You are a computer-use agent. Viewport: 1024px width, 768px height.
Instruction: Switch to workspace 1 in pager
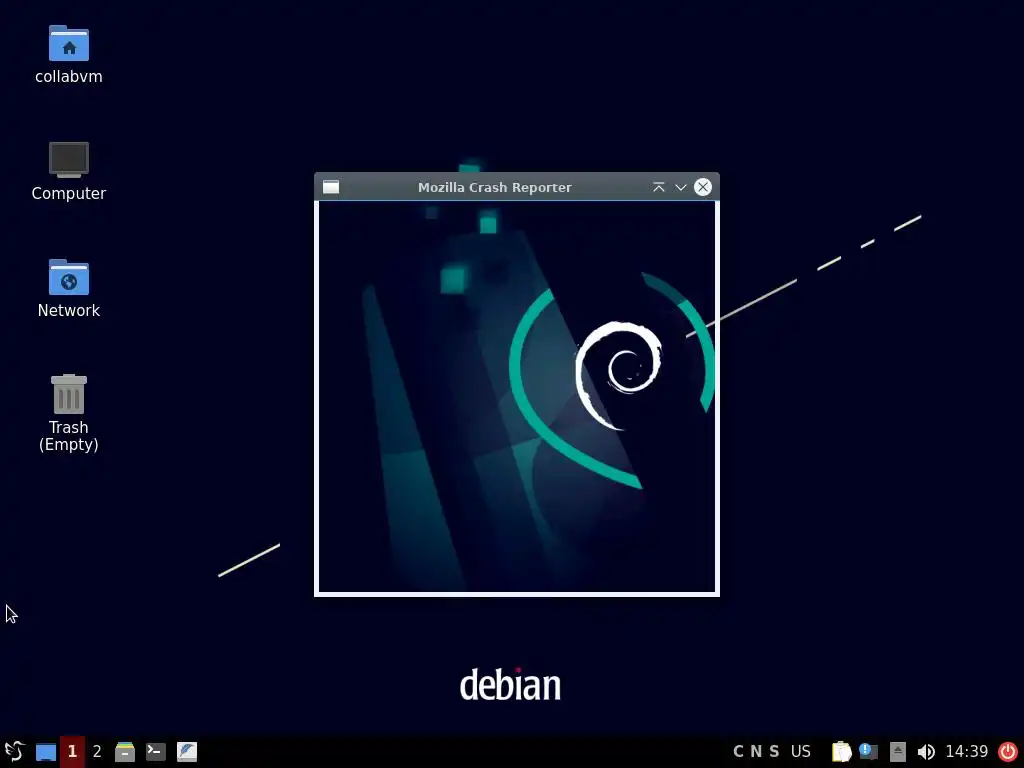tap(72, 751)
